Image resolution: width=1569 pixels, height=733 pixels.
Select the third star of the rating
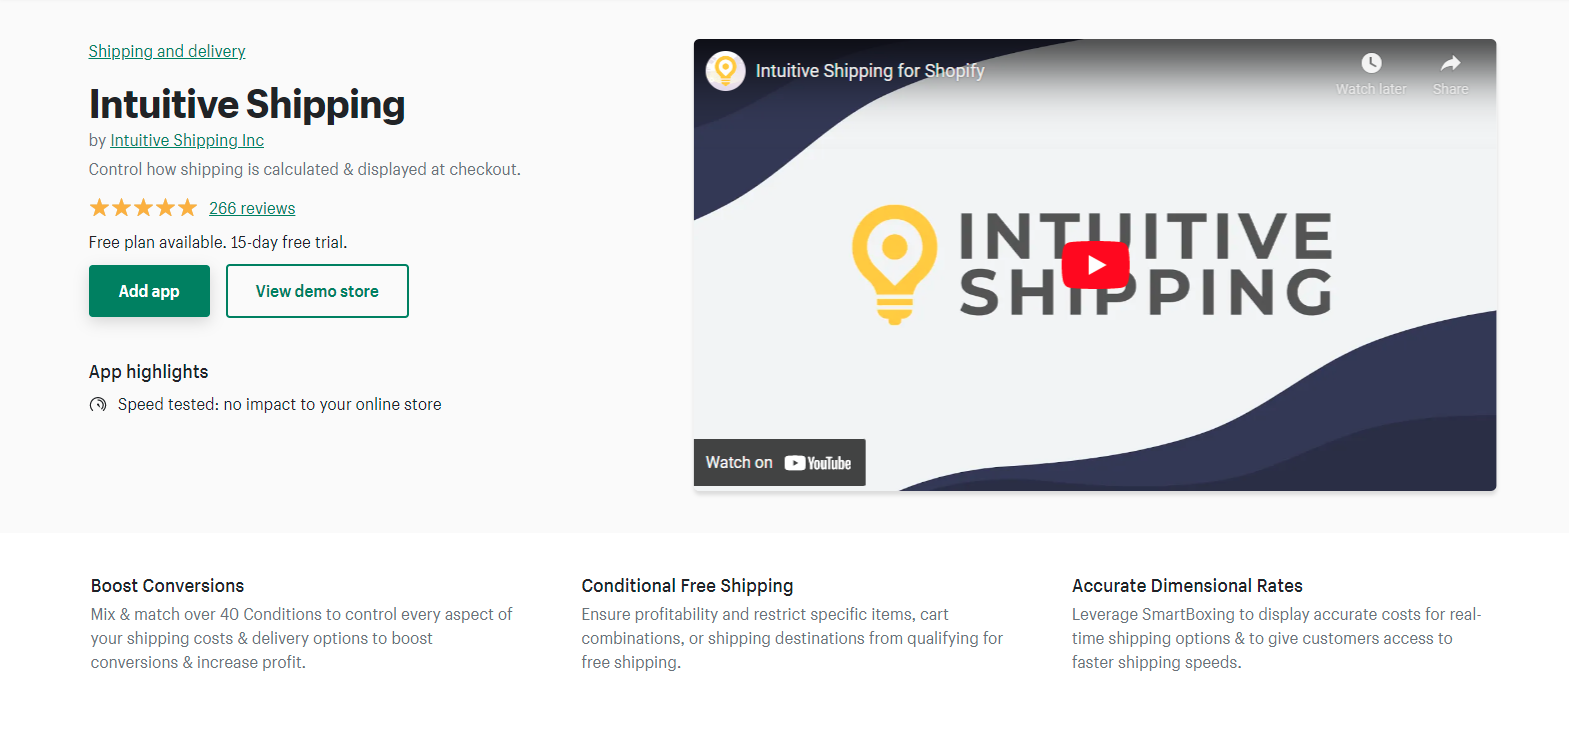143,207
